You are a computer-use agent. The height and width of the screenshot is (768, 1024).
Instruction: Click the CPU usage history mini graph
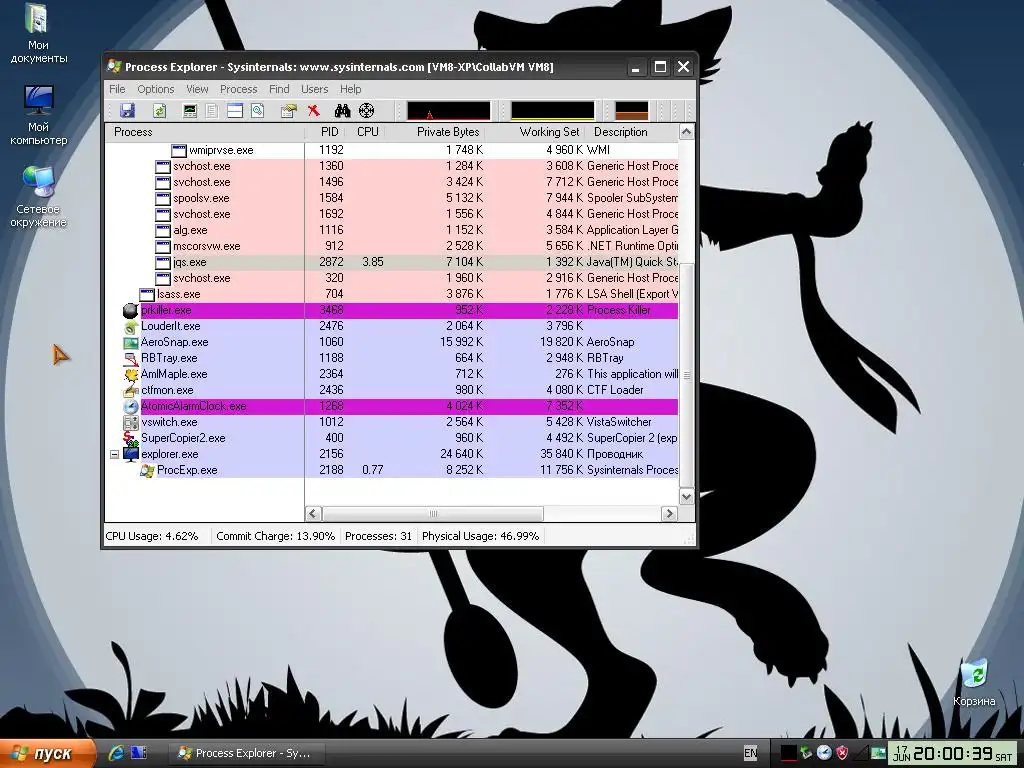click(x=449, y=111)
